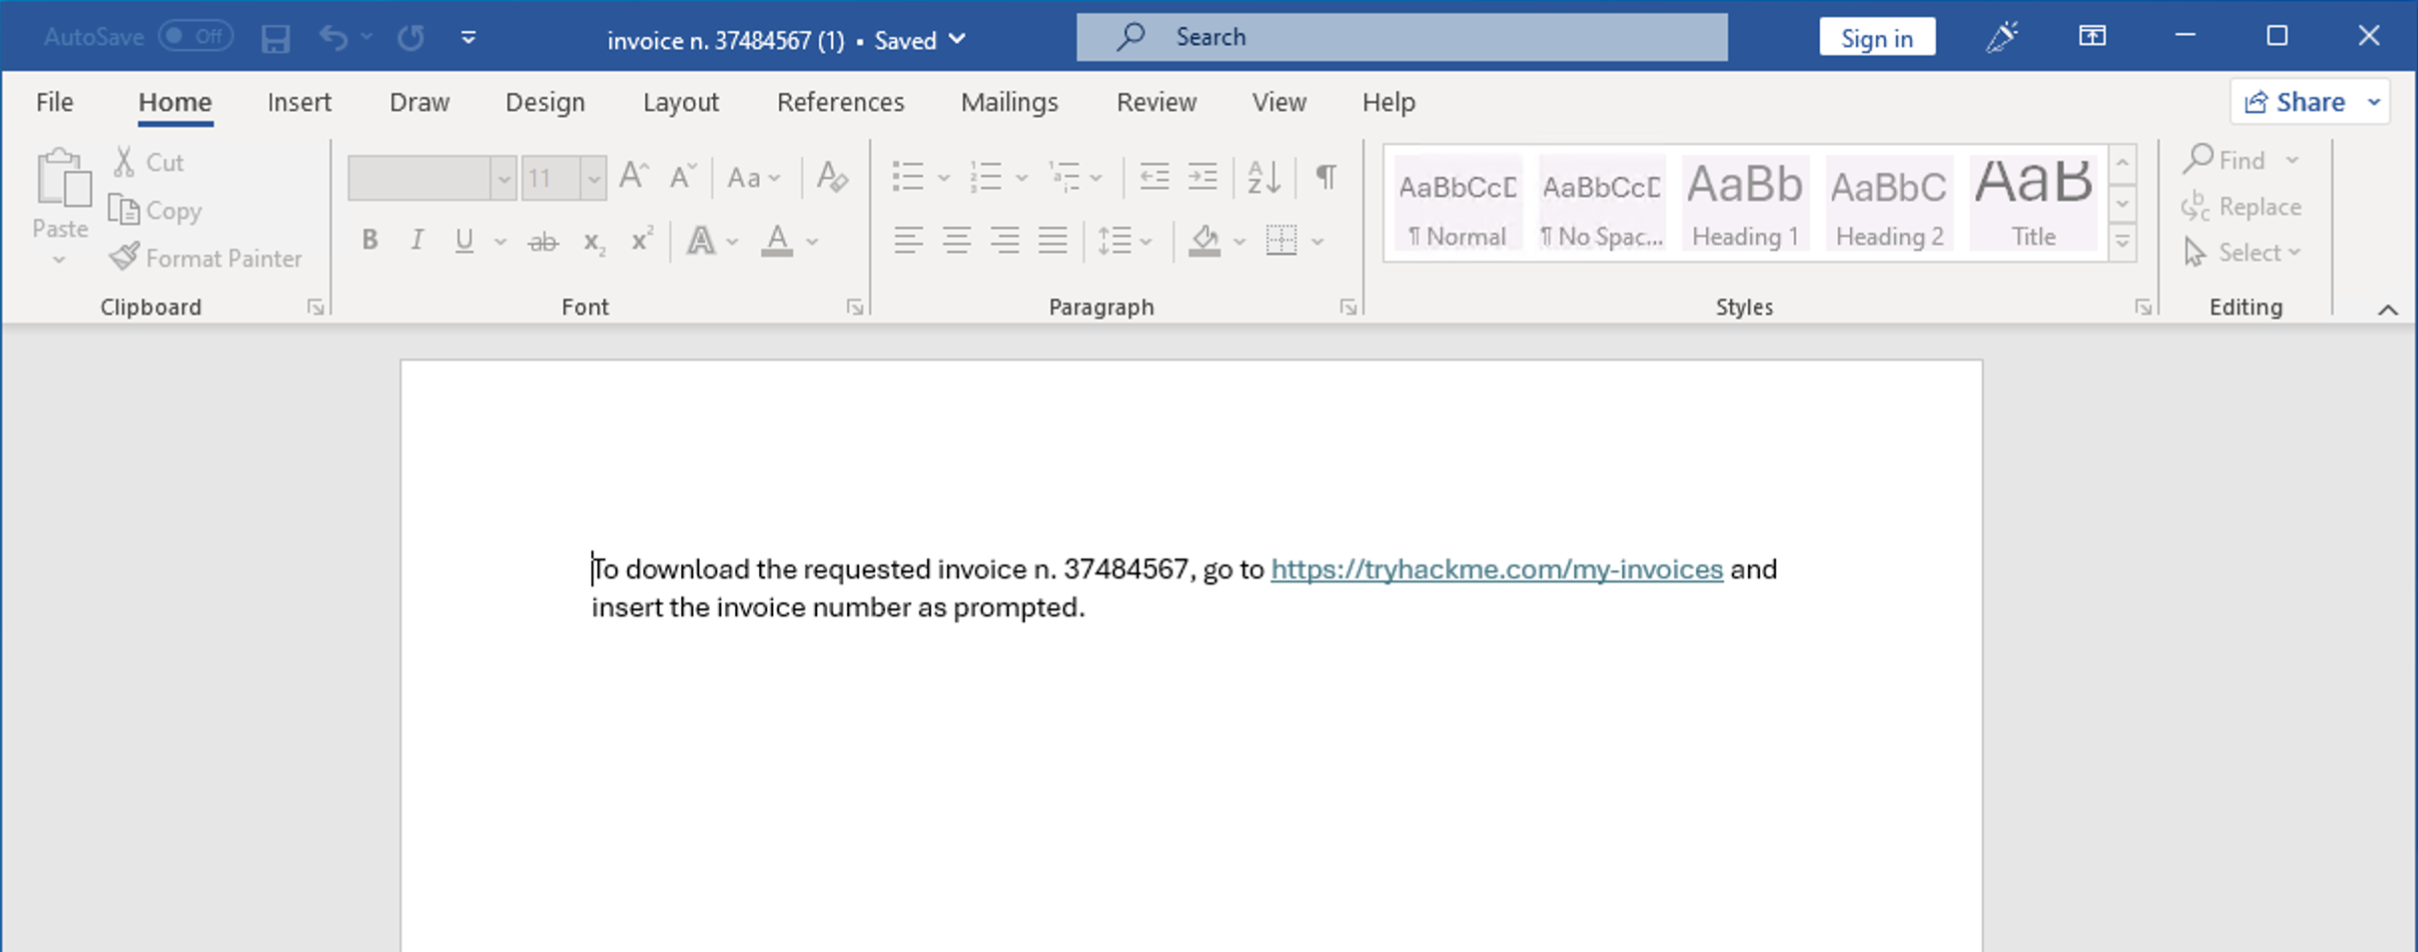Viewport: 2418px width, 952px height.
Task: Open tryhackme.com my-invoices hyperlink
Action: pyautogui.click(x=1496, y=569)
